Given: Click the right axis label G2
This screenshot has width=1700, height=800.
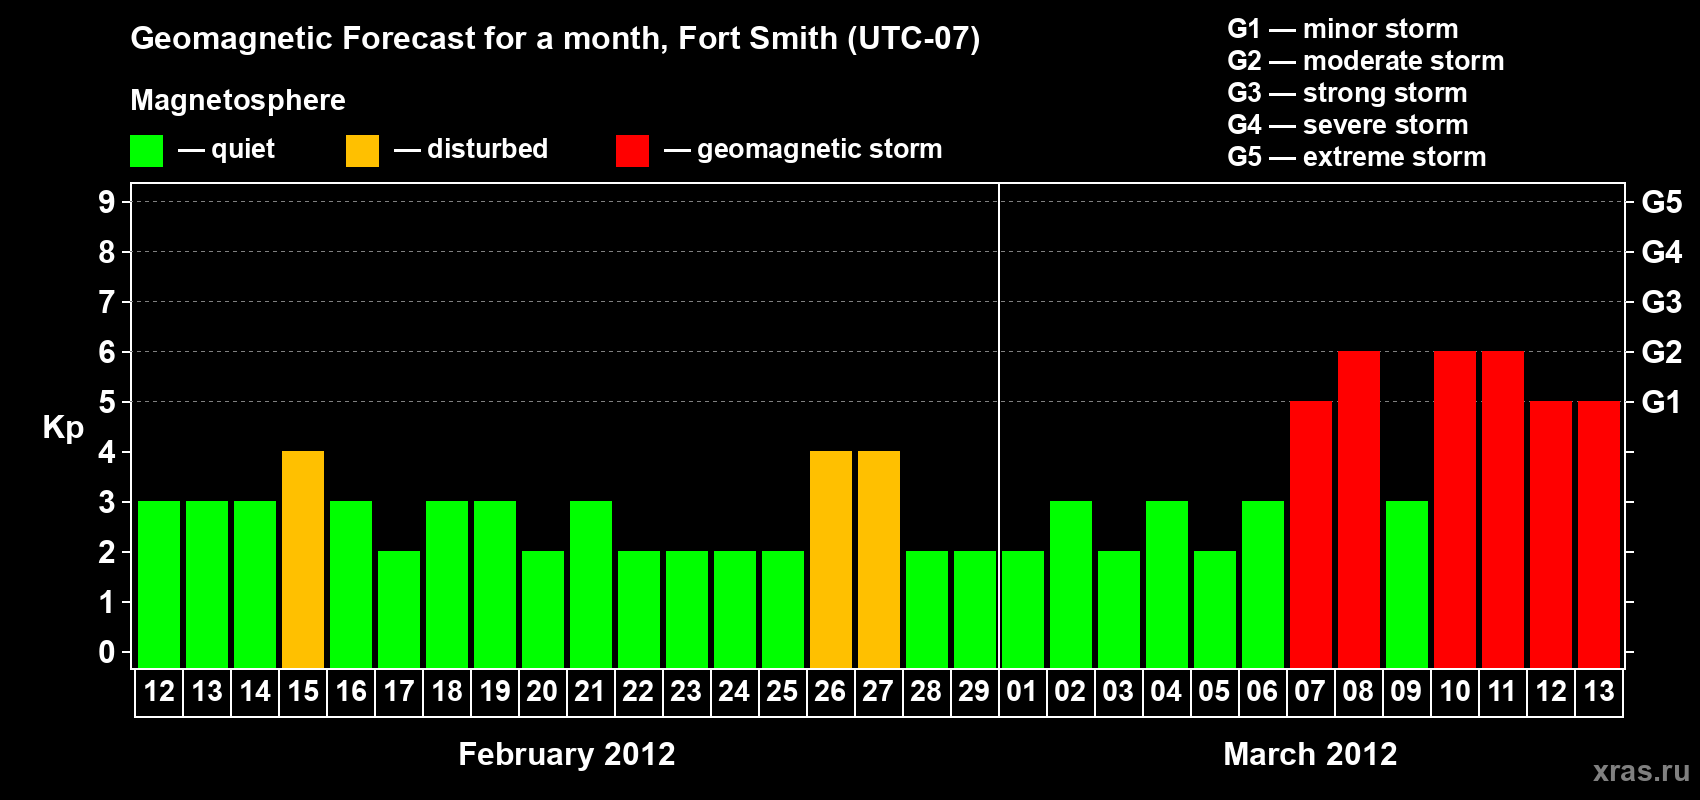Looking at the screenshot, I should pos(1662,352).
